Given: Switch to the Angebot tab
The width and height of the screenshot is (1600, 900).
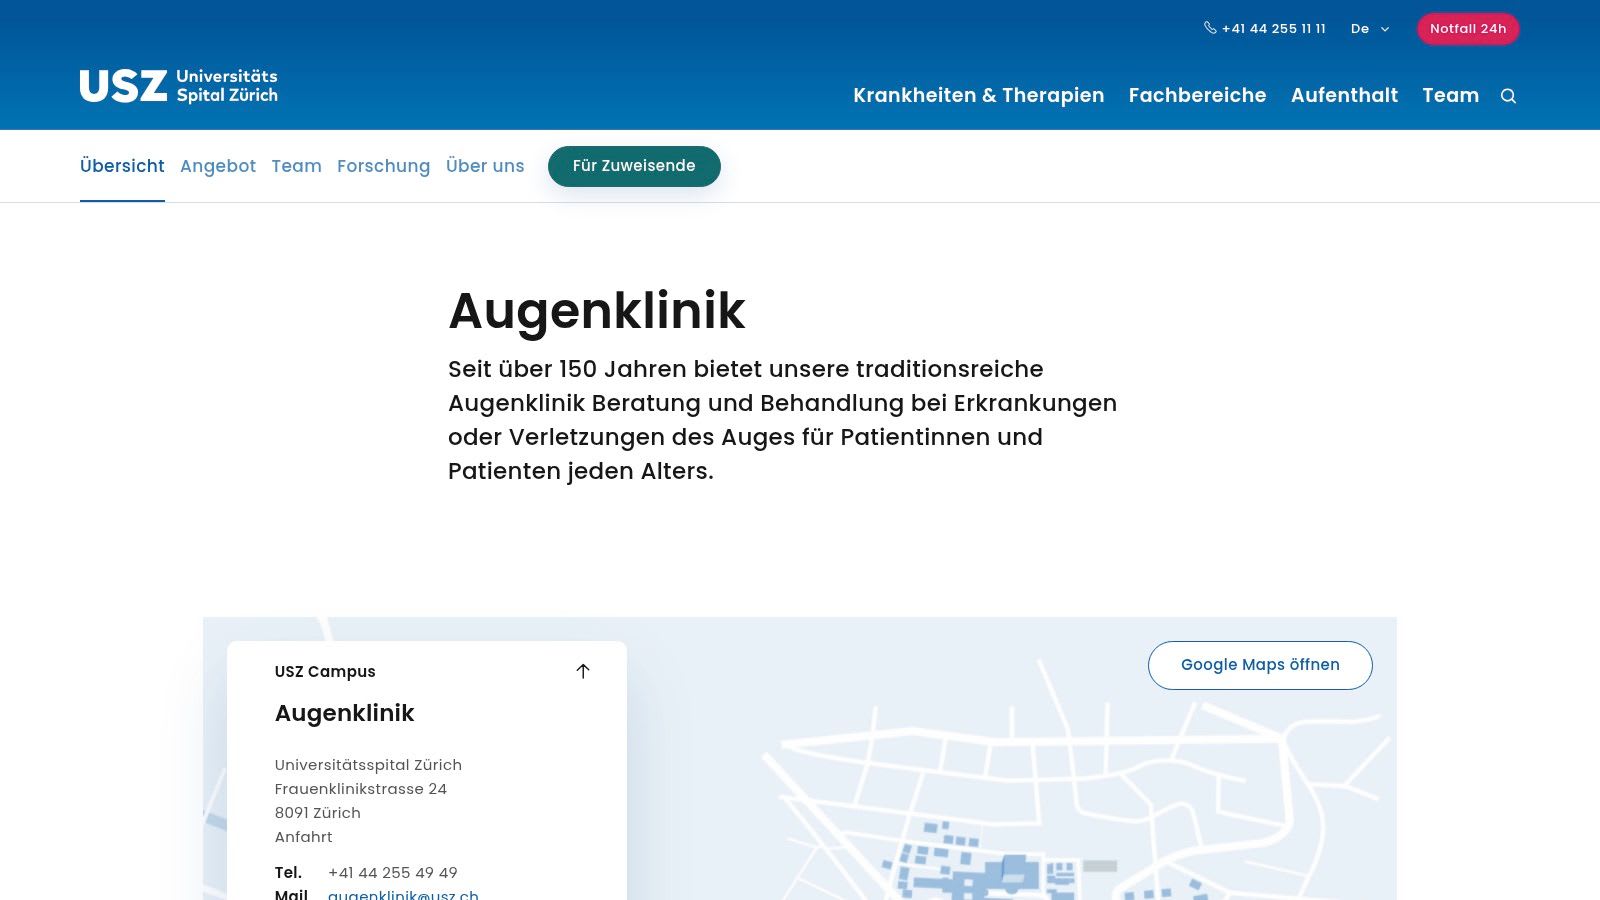Looking at the screenshot, I should click(x=218, y=166).
